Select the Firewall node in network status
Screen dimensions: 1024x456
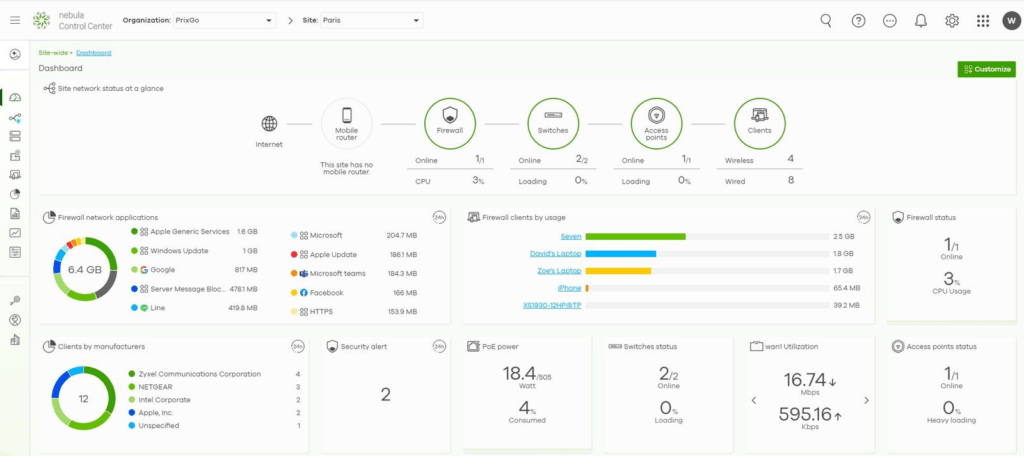[449, 123]
